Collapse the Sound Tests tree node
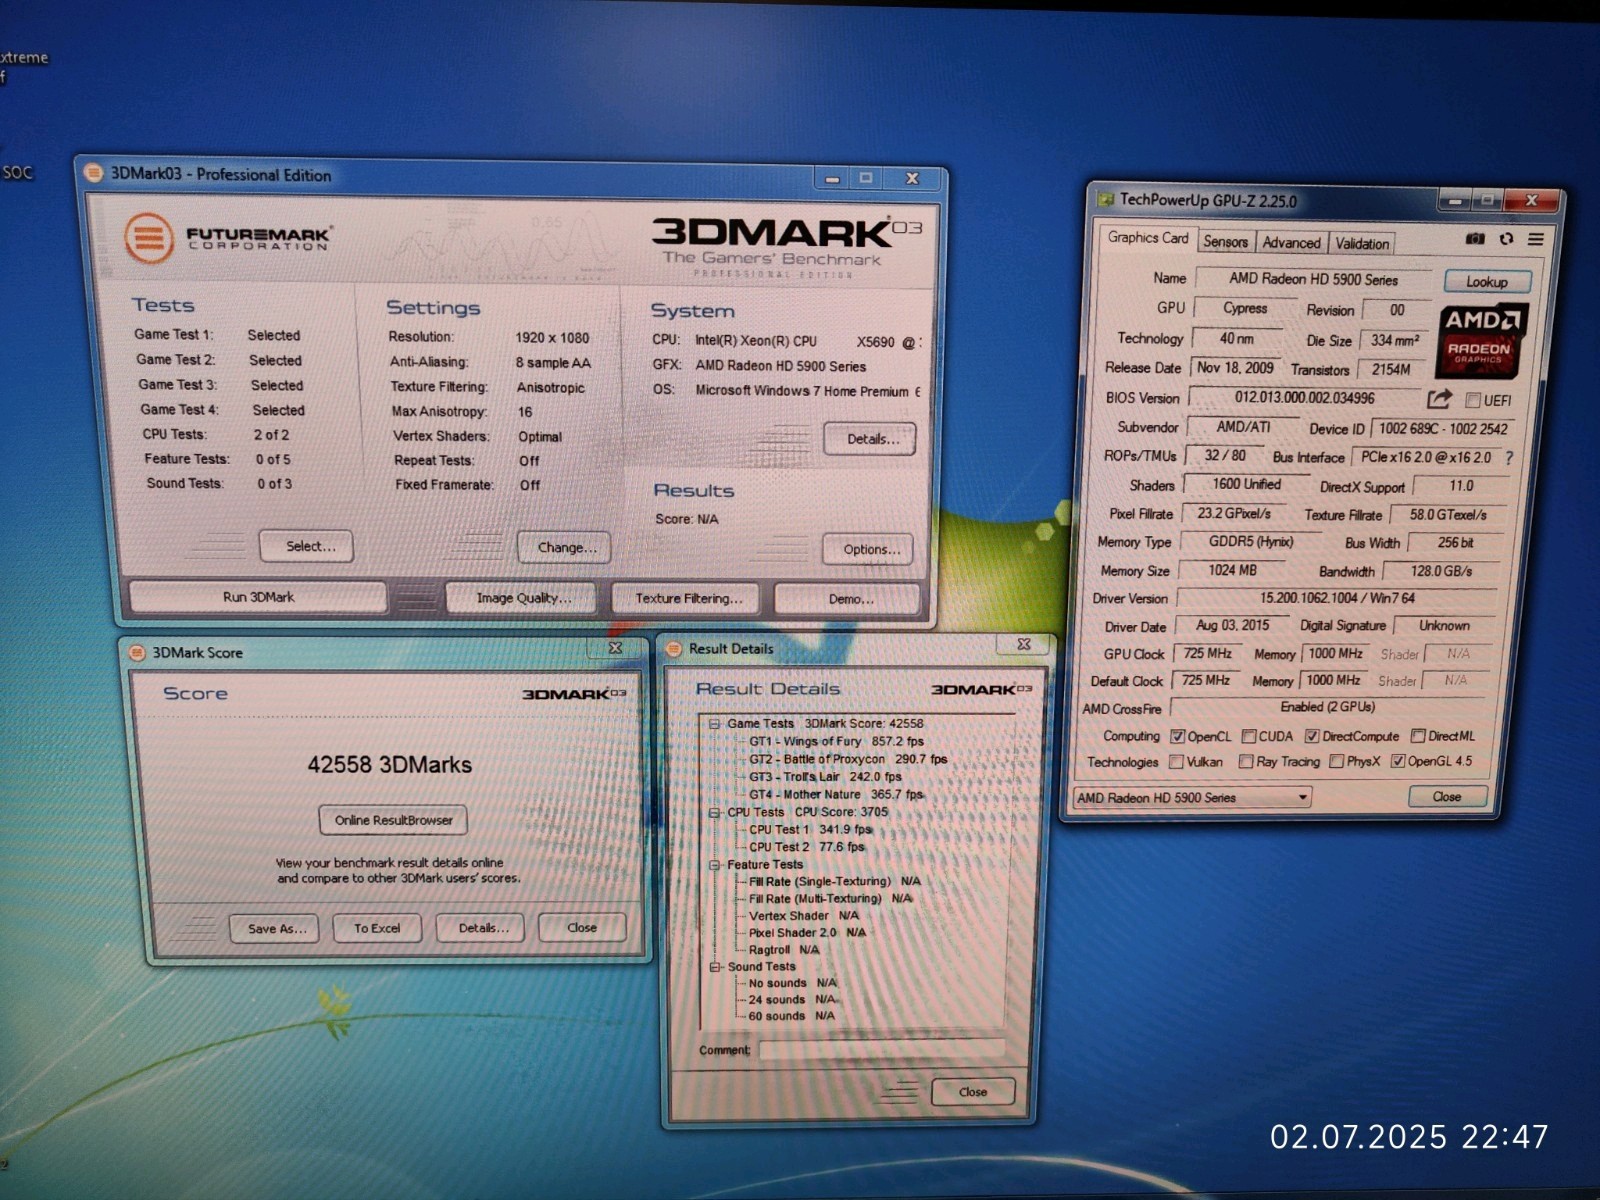Viewport: 1600px width, 1200px height. pyautogui.click(x=714, y=967)
